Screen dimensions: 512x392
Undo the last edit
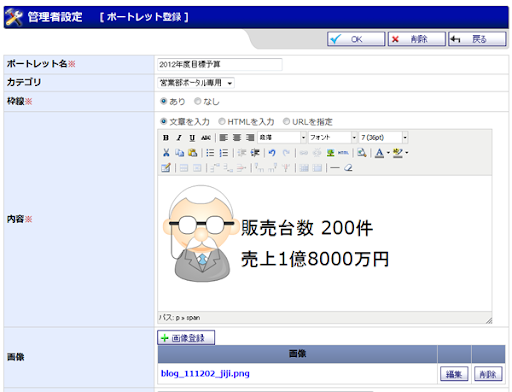coord(272,153)
